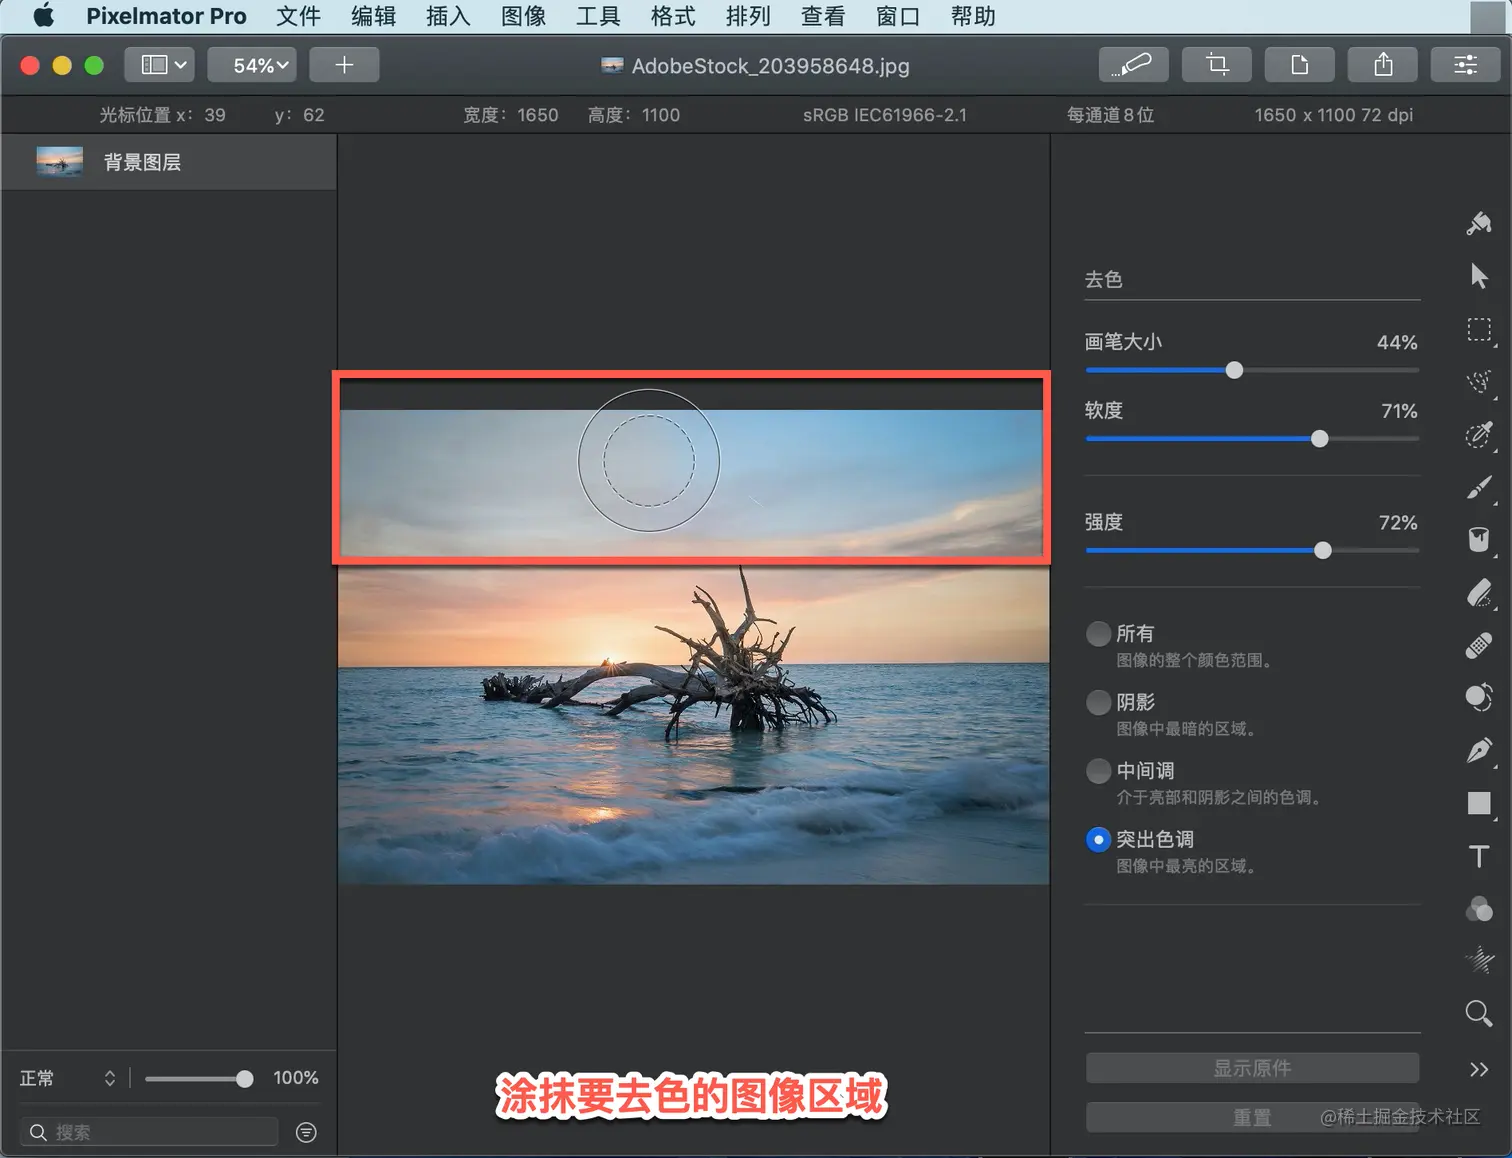
Task: Select the Arrange arrow tool
Action: [x=1479, y=276]
